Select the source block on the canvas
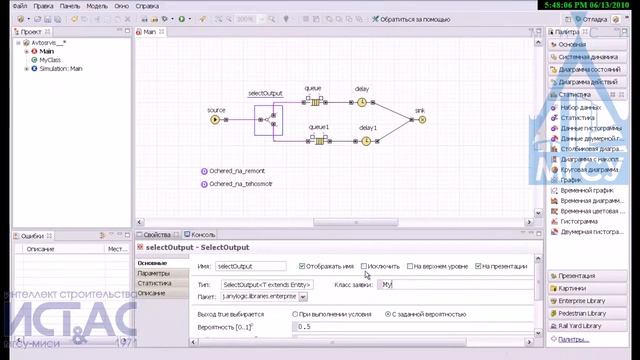640x360 pixels. (x=215, y=120)
